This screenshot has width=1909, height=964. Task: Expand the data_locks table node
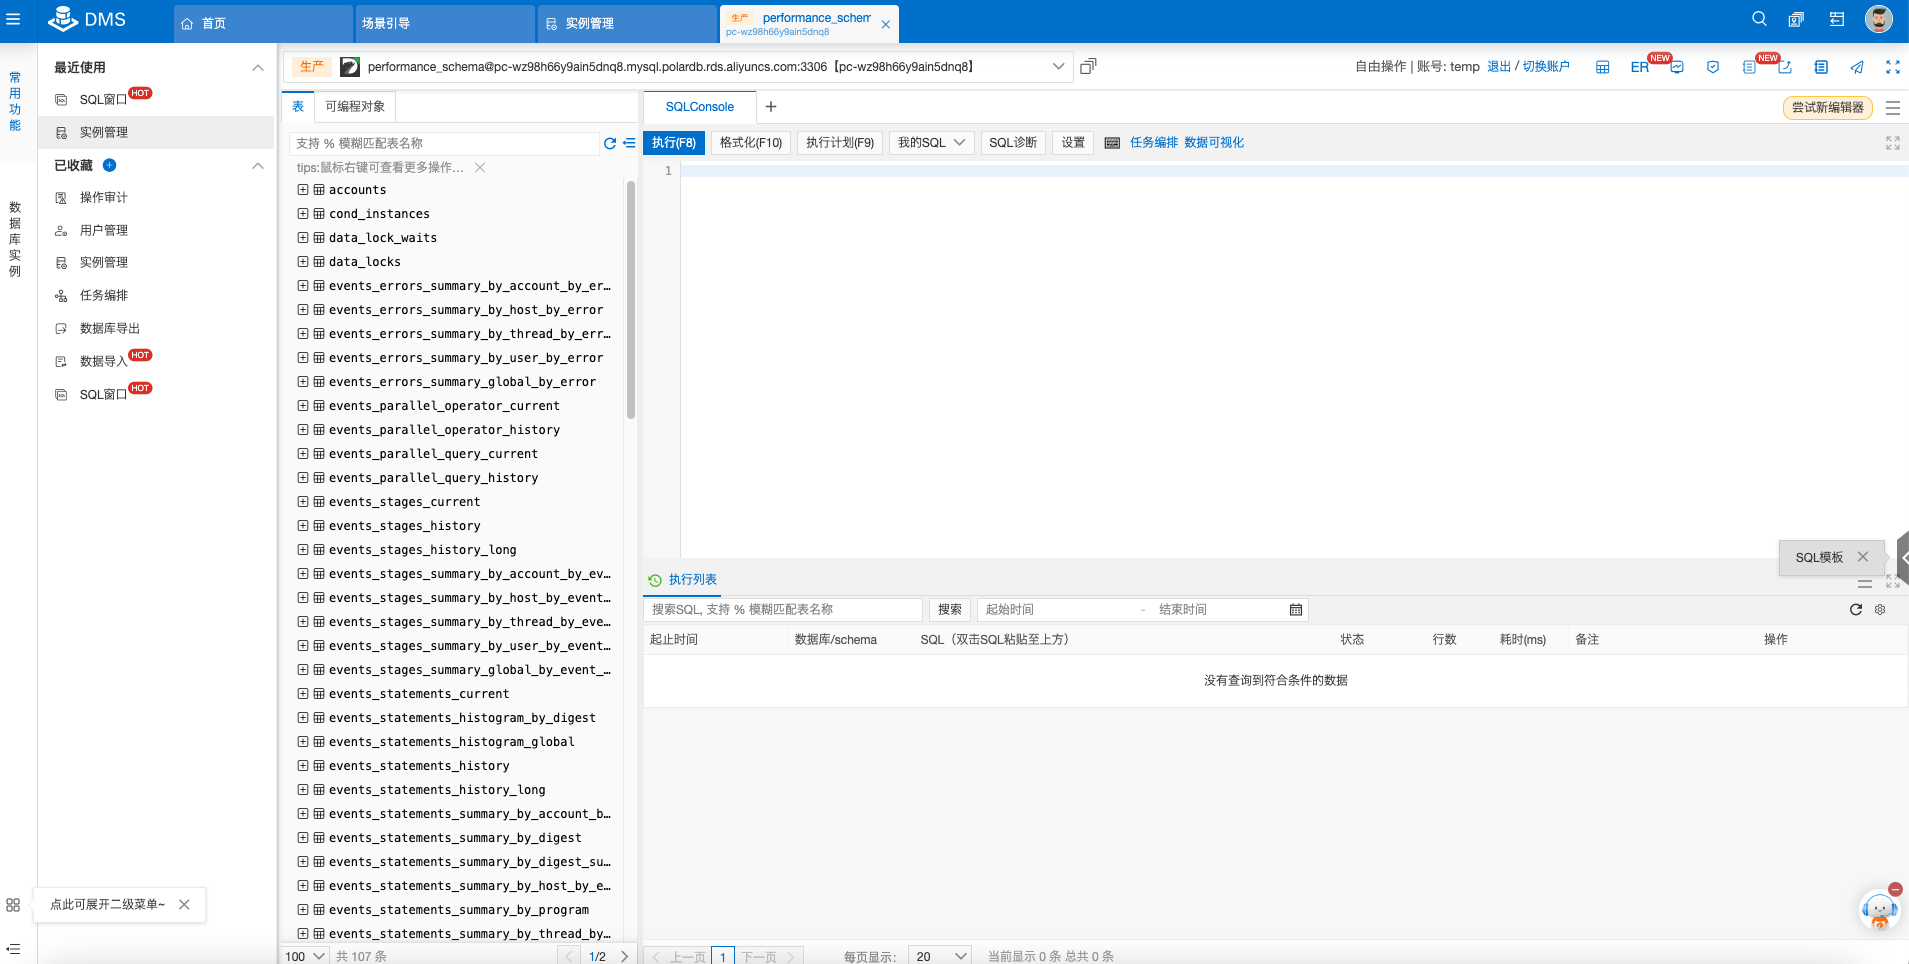point(303,261)
